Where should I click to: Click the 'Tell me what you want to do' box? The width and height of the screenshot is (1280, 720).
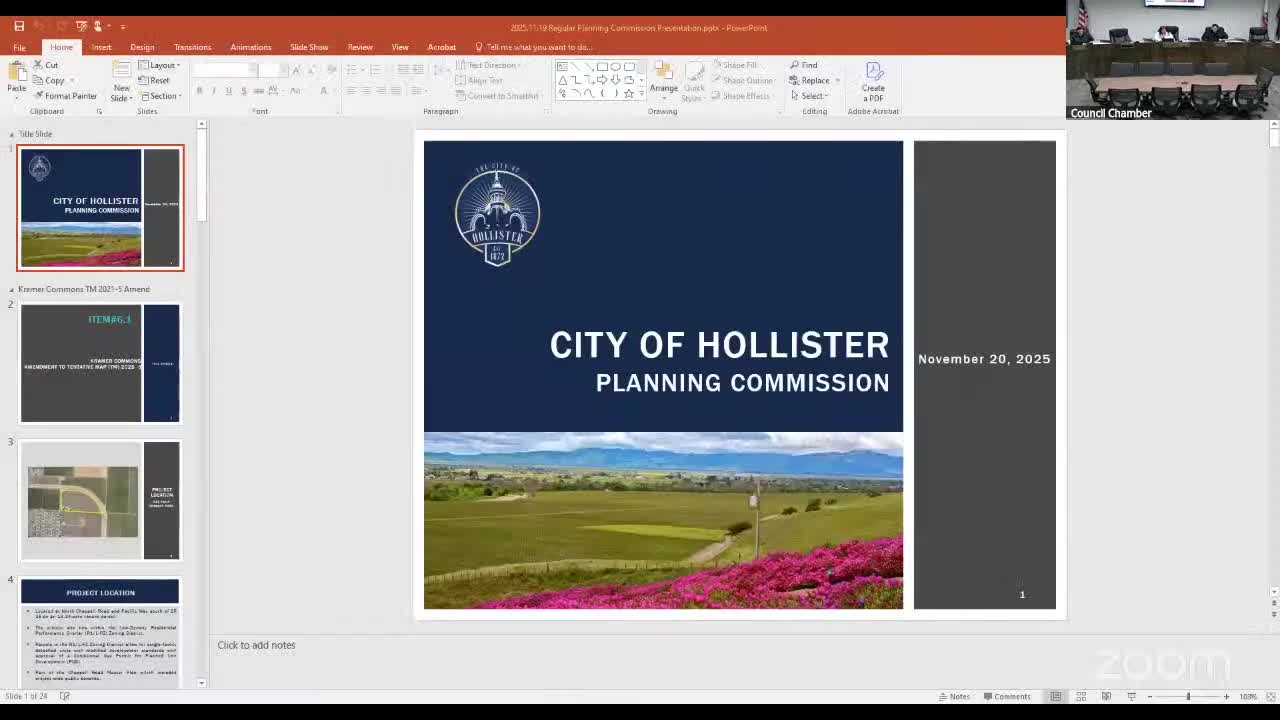(534, 47)
